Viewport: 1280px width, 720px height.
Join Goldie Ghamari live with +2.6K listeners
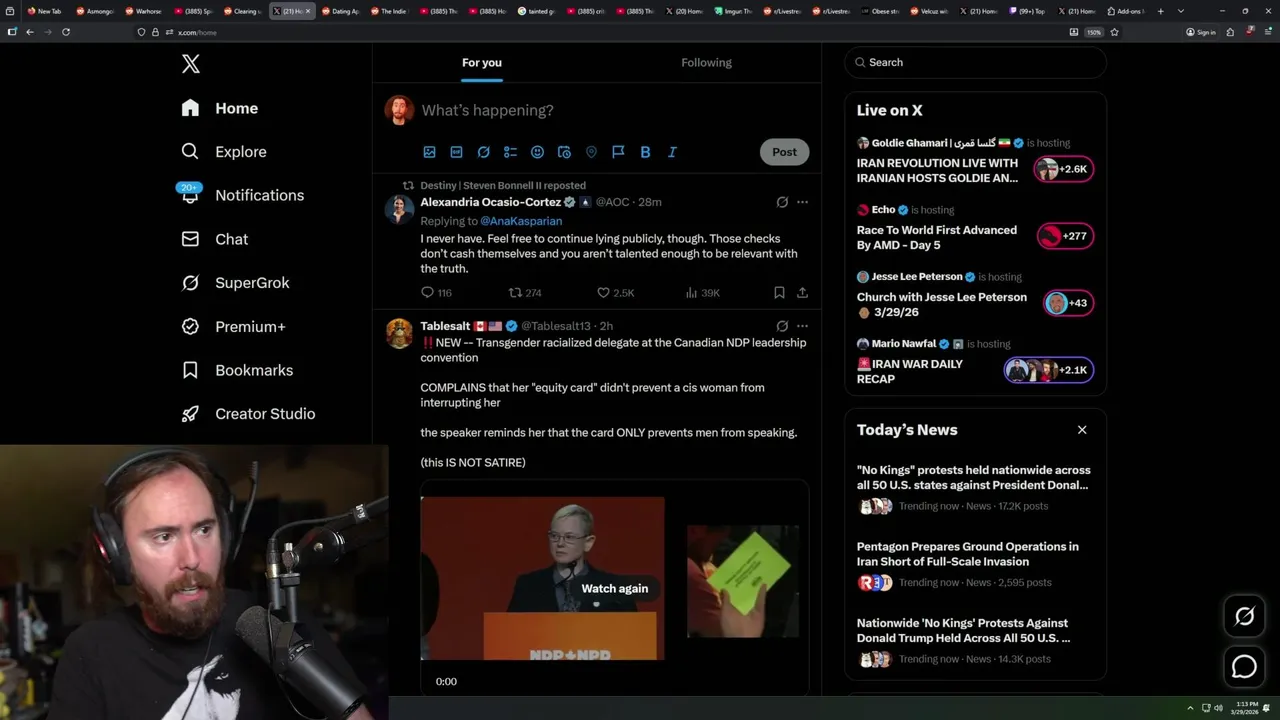click(x=1065, y=169)
